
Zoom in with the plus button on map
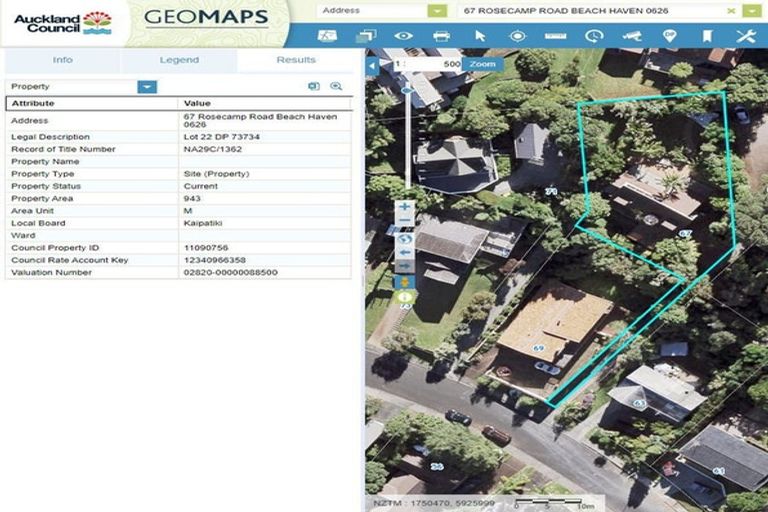pyautogui.click(x=405, y=207)
